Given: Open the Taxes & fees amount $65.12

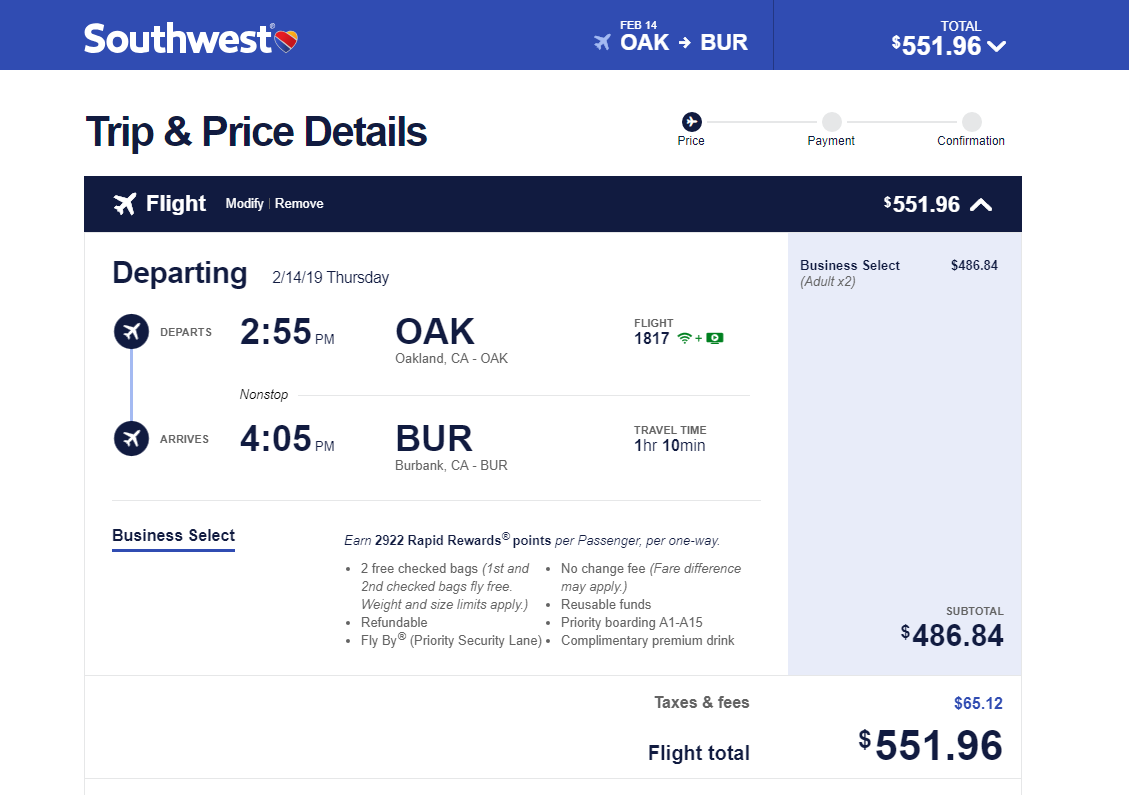Looking at the screenshot, I should pos(978,704).
